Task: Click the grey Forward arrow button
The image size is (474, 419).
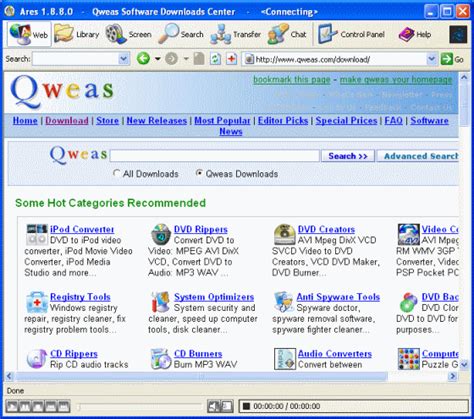Action: pyautogui.click(x=171, y=59)
